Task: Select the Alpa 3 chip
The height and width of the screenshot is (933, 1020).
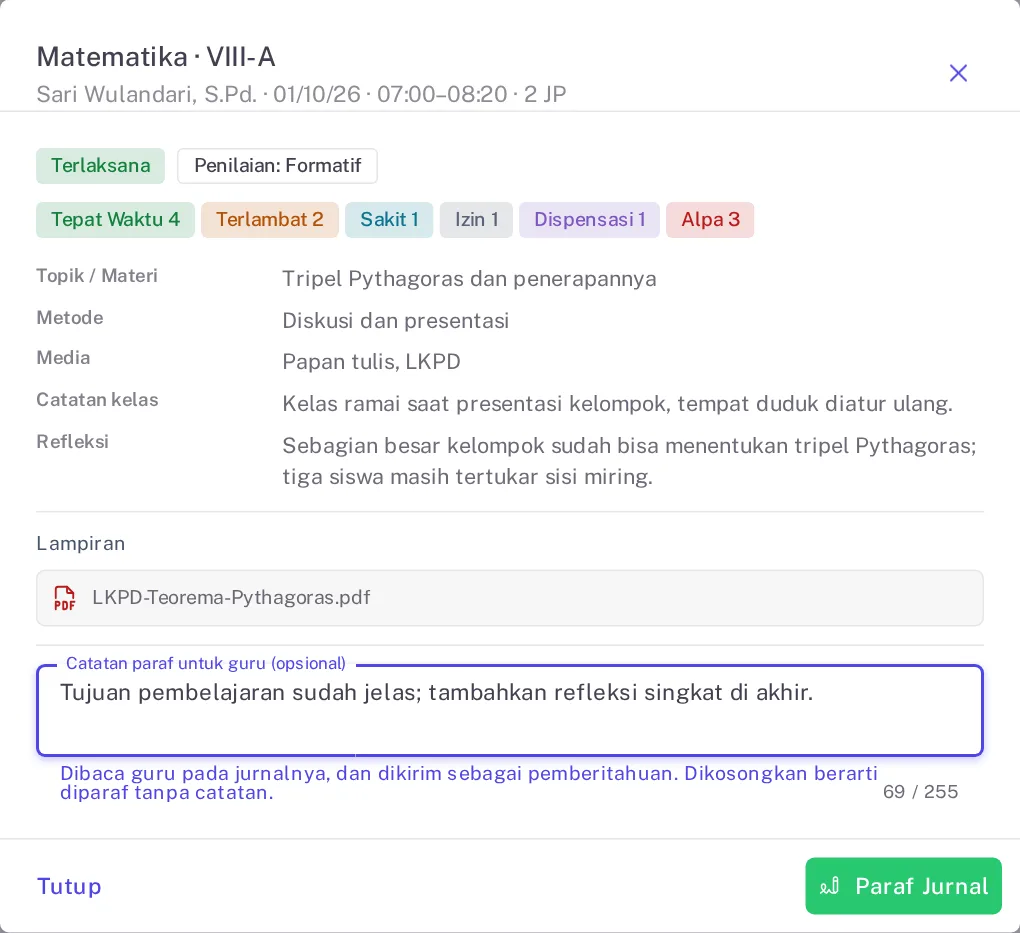Action: coord(710,219)
